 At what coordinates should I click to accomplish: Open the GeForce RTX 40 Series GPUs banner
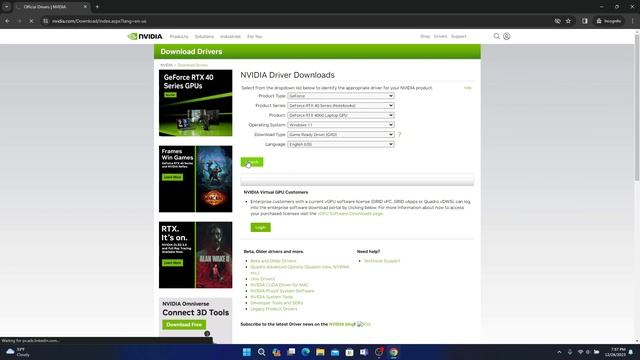pyautogui.click(x=196, y=103)
